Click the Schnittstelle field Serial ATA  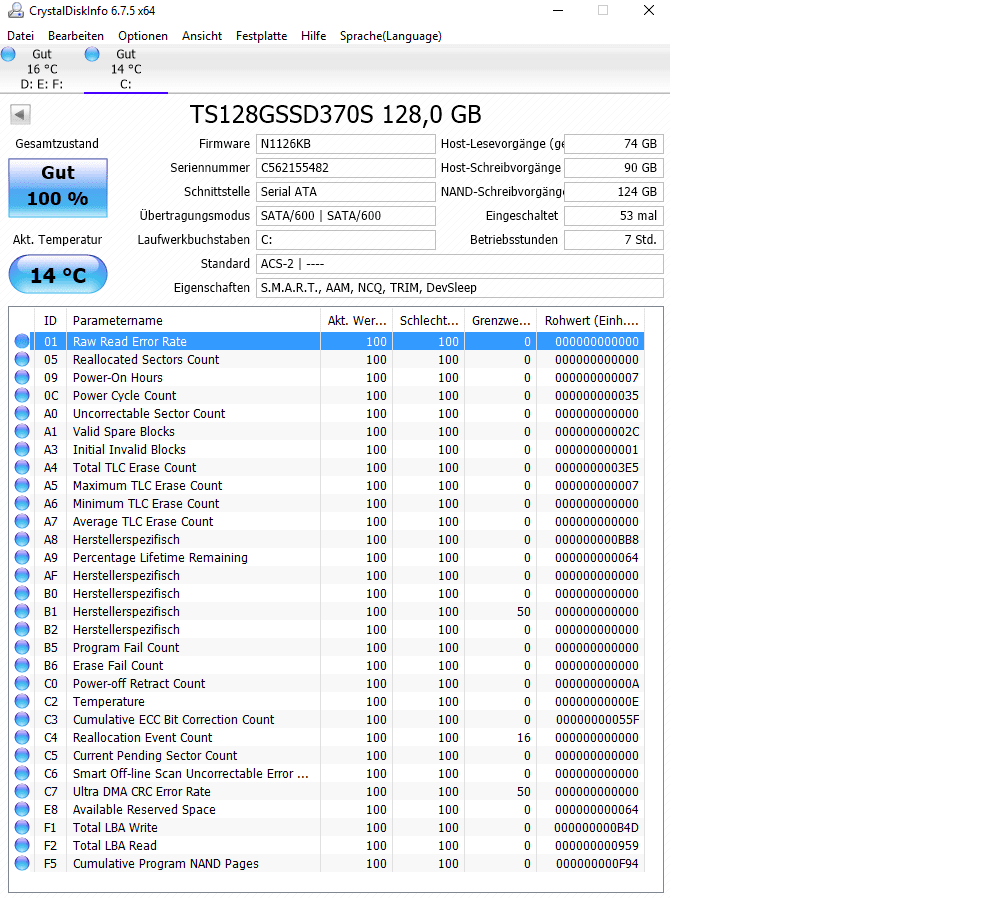pyautogui.click(x=346, y=192)
